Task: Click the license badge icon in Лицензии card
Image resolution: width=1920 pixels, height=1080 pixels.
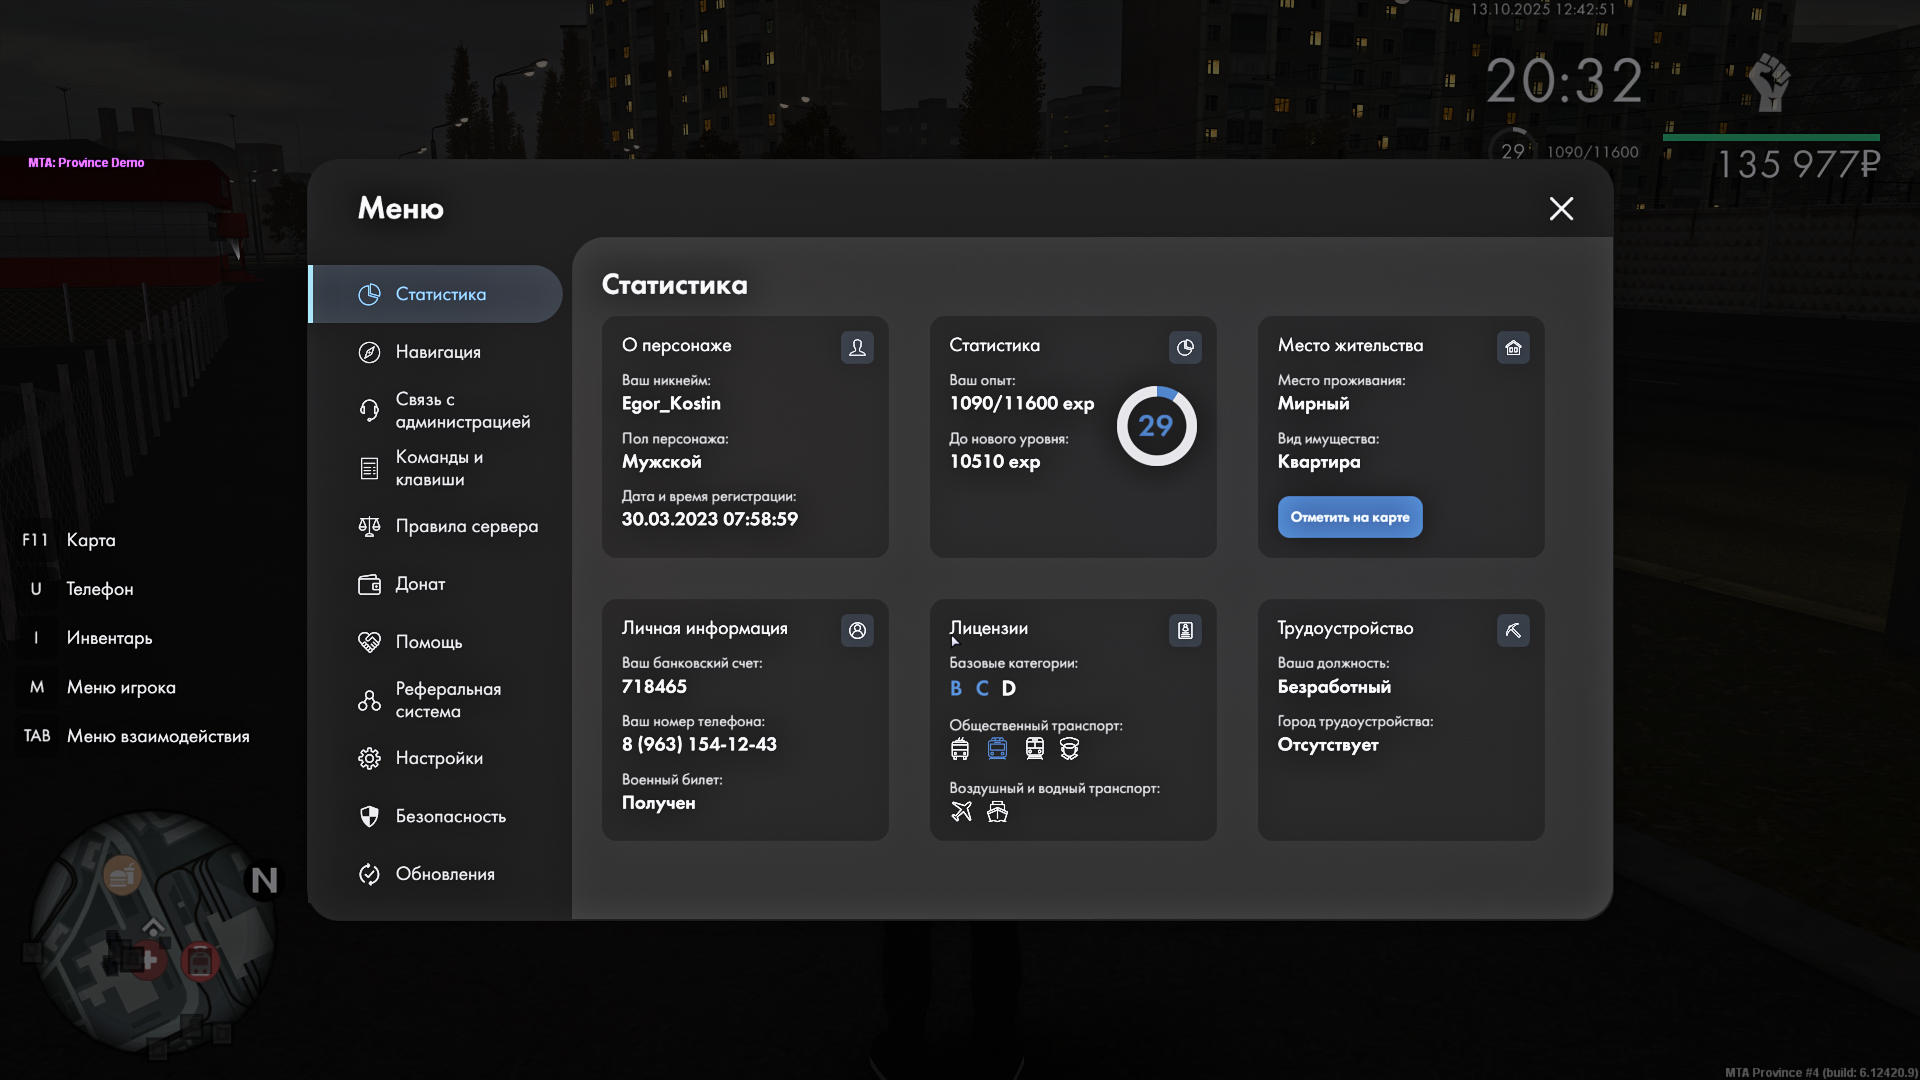Action: click(1185, 630)
